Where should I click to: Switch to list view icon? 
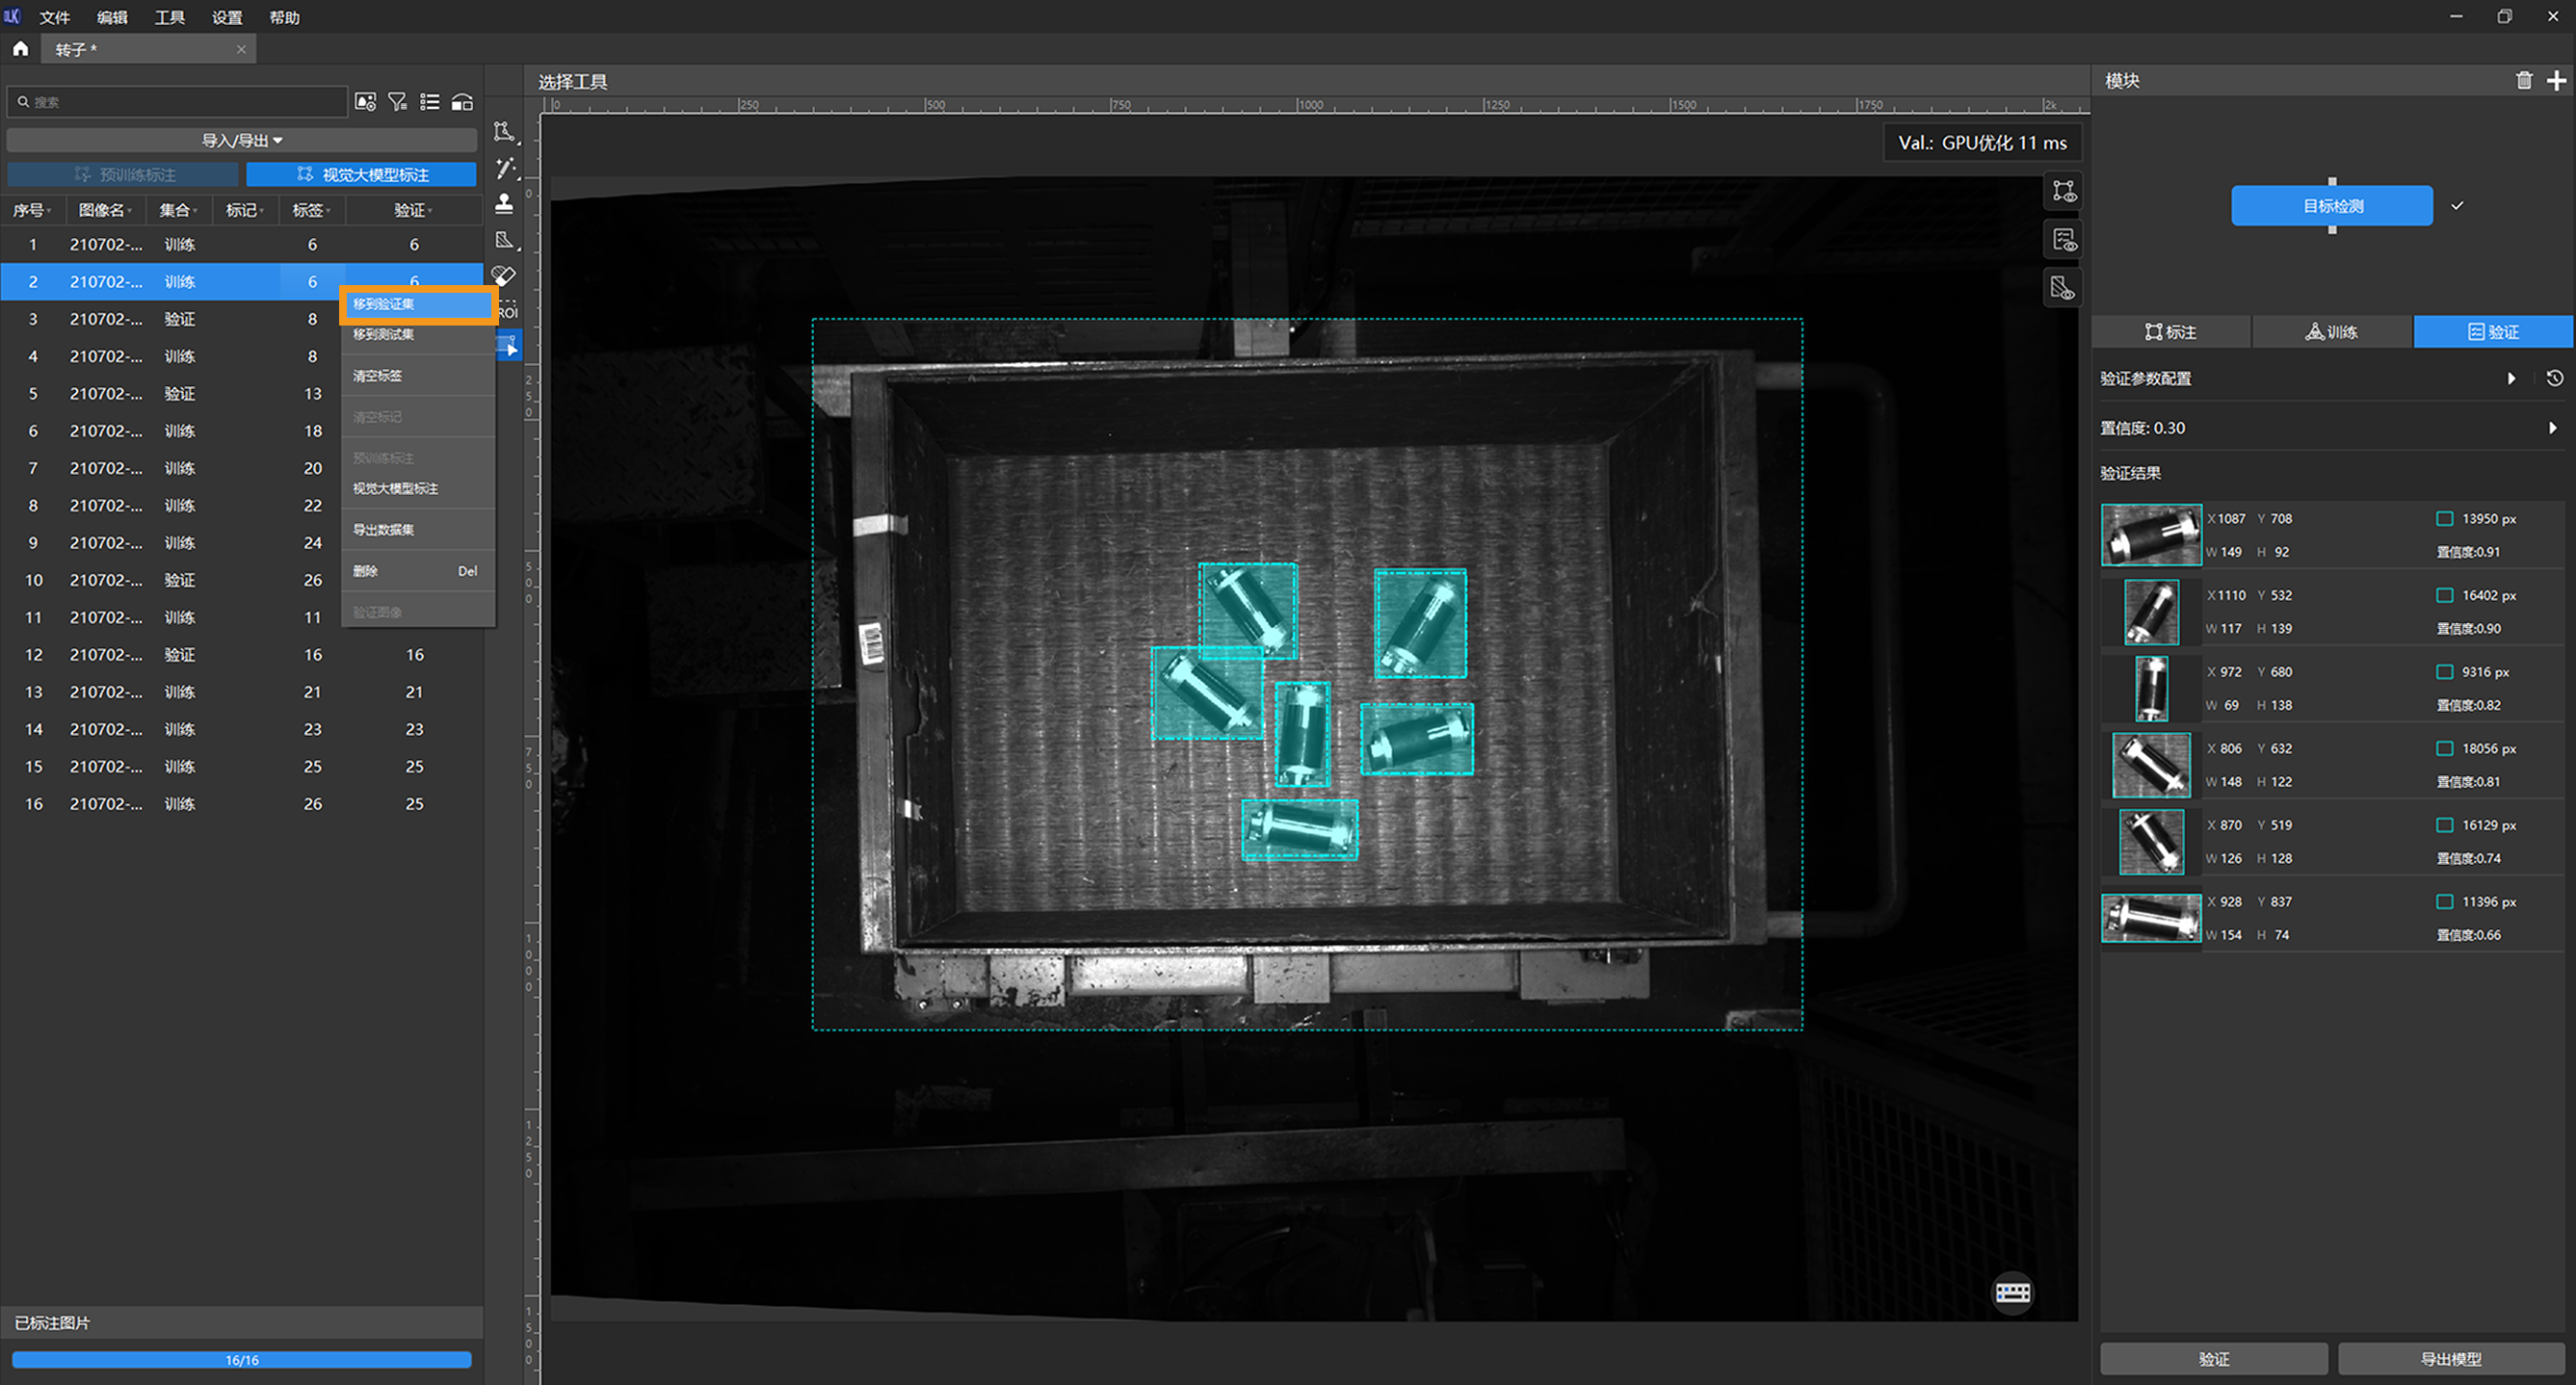[430, 102]
